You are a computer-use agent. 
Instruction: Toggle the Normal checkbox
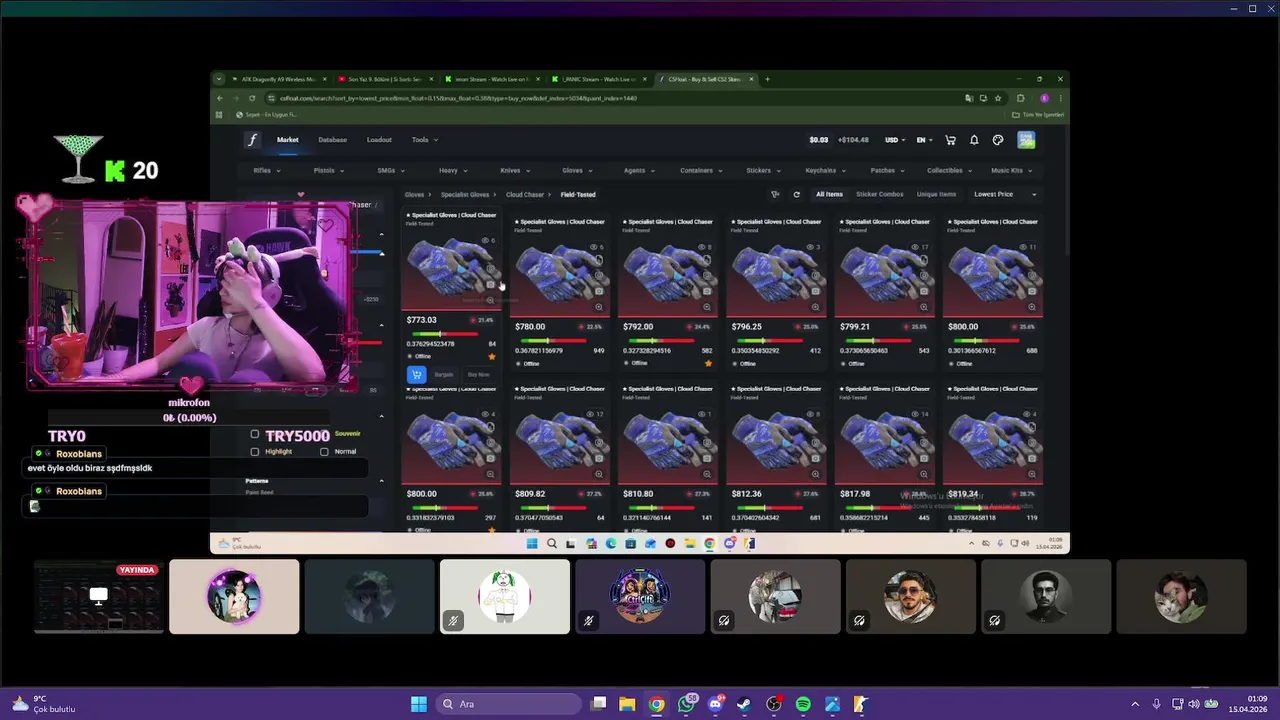324,452
